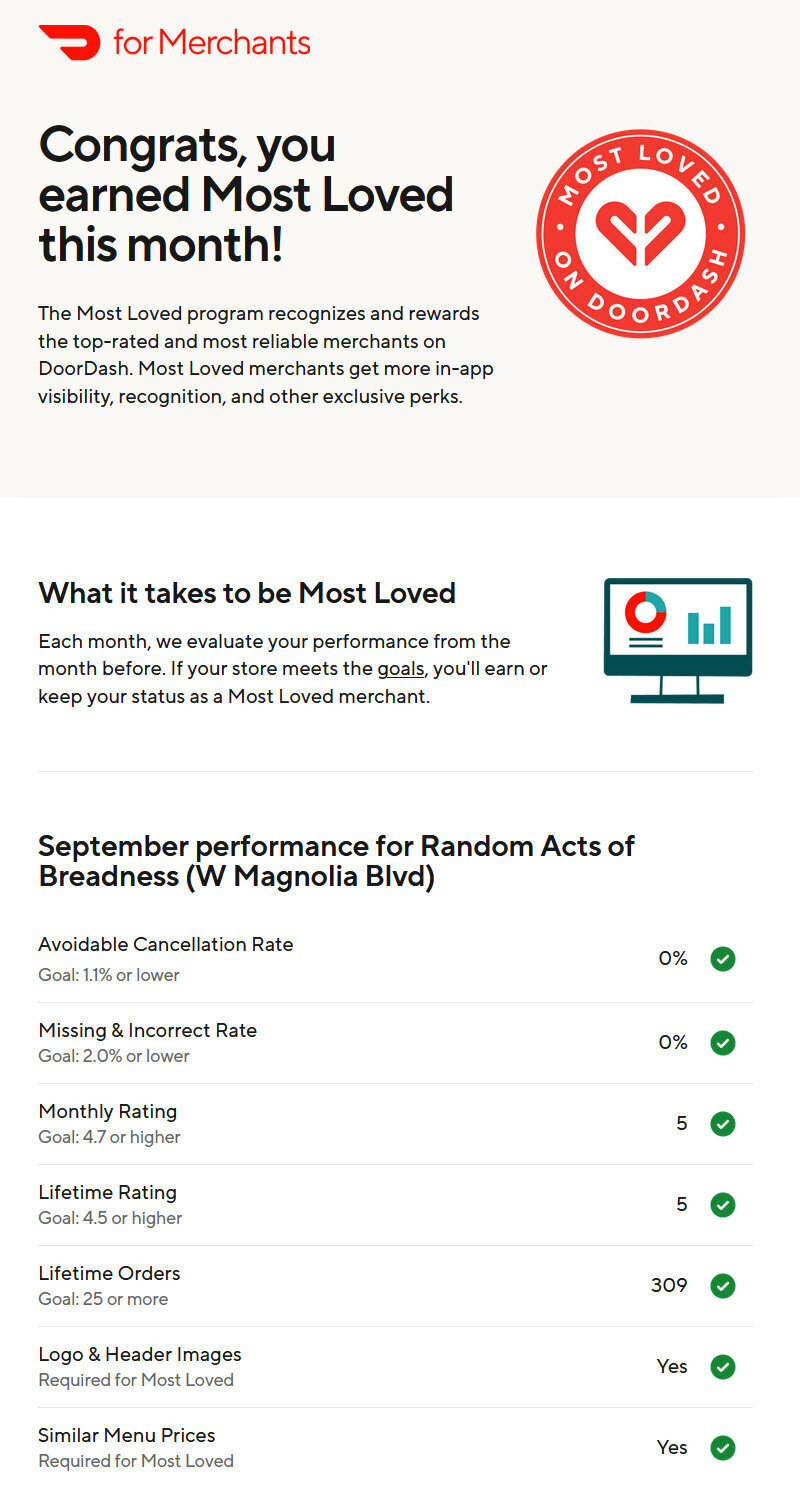Select the Missing & Incorrect Rate label
The height and width of the screenshot is (1495, 800).
pos(148,1030)
